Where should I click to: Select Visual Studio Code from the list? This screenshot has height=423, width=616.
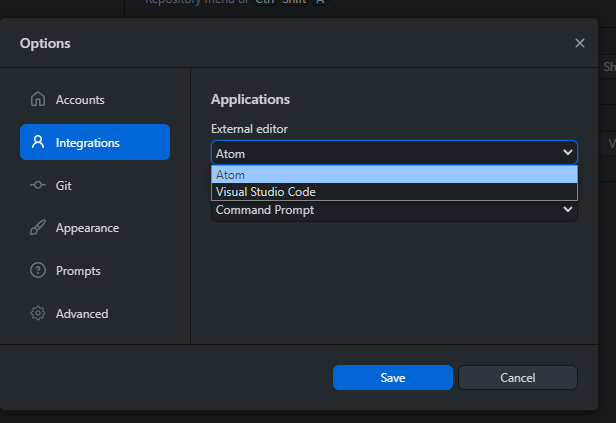[394, 192]
